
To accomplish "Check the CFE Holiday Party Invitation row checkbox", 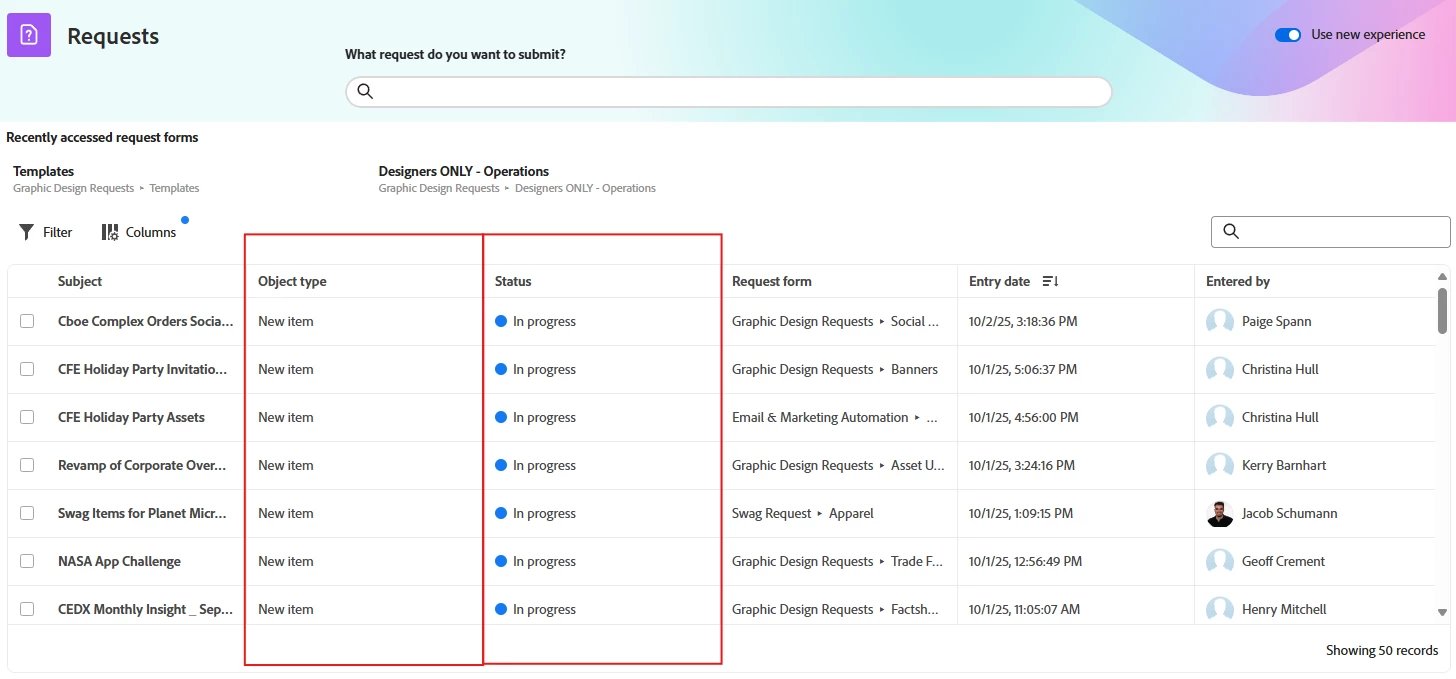I will (27, 369).
